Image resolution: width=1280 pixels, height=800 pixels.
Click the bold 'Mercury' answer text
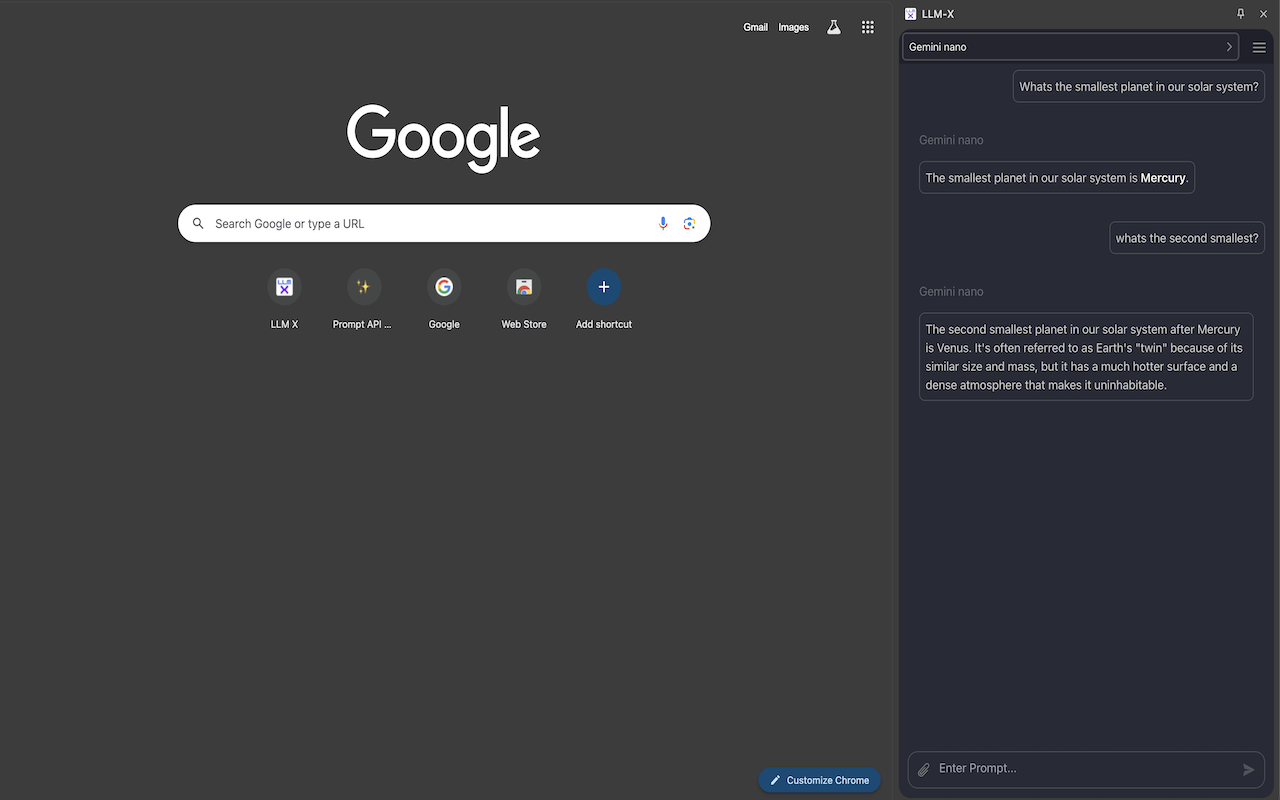(1163, 178)
